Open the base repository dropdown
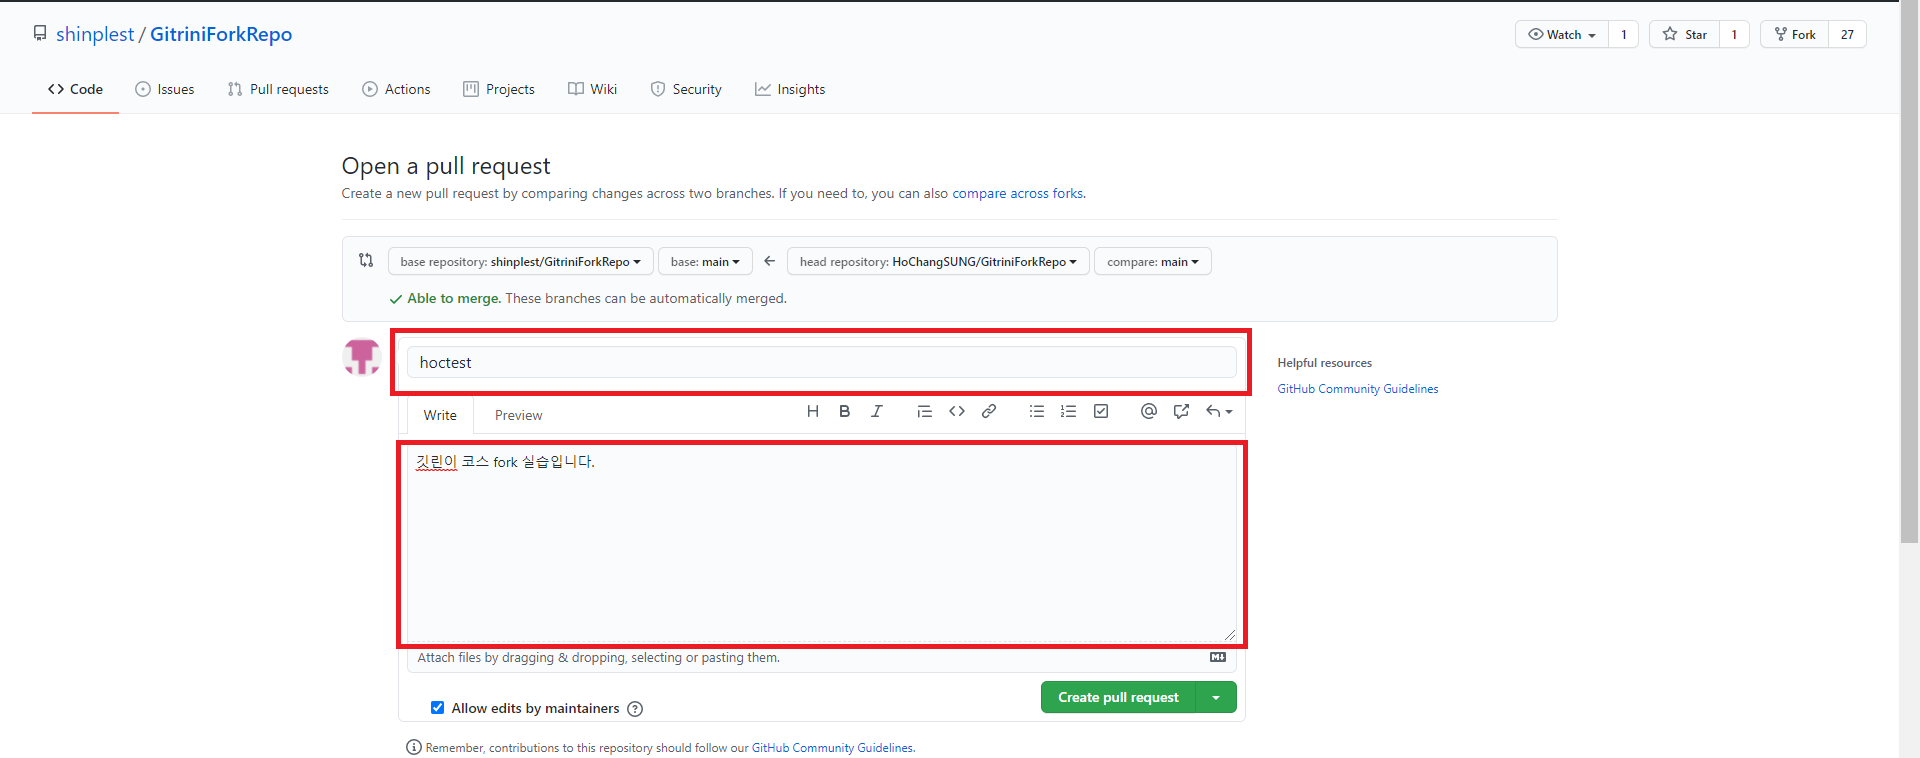Image resolution: width=1920 pixels, height=758 pixels. [x=521, y=262]
